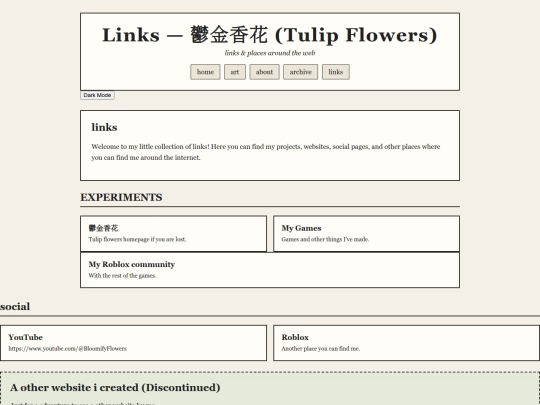
Task: Click the youtube.com/@BloomifyFlowers URL text
Action: tap(68, 349)
